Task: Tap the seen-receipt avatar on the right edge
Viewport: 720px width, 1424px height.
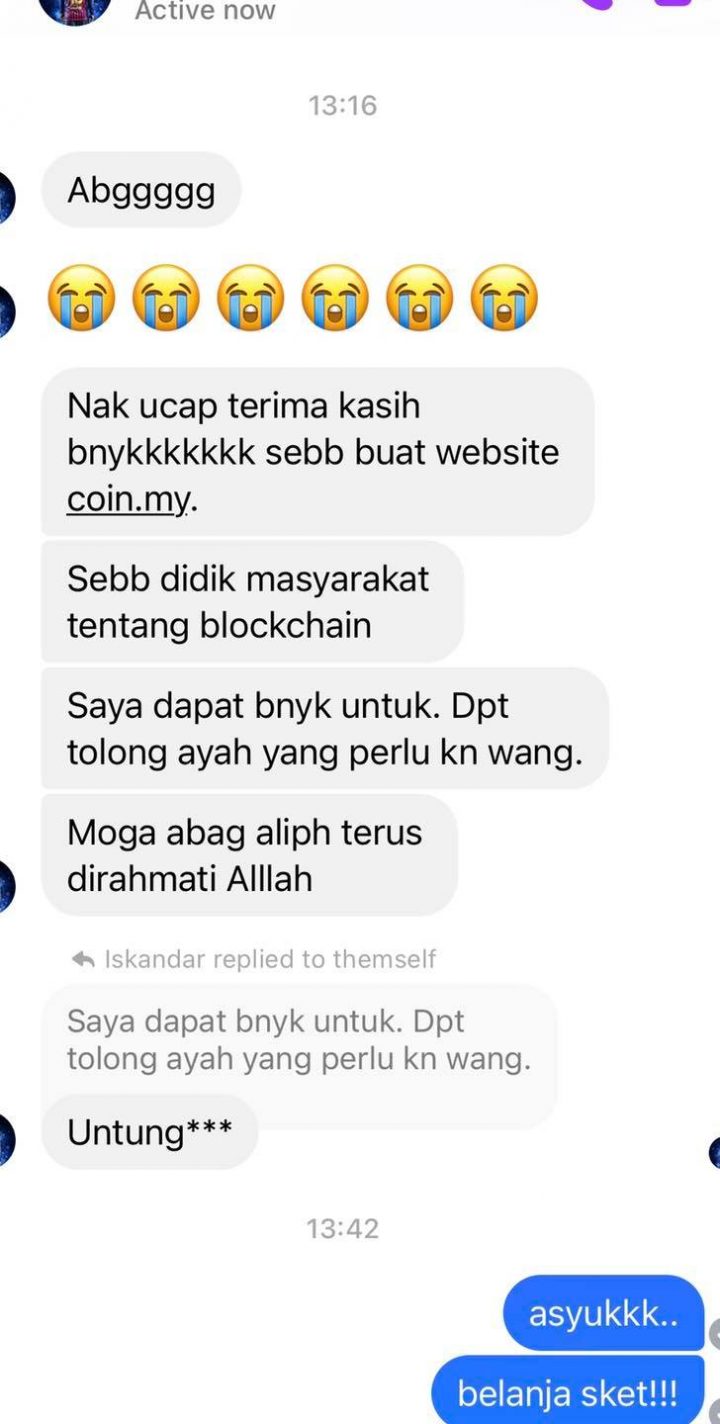Action: click(x=714, y=1153)
